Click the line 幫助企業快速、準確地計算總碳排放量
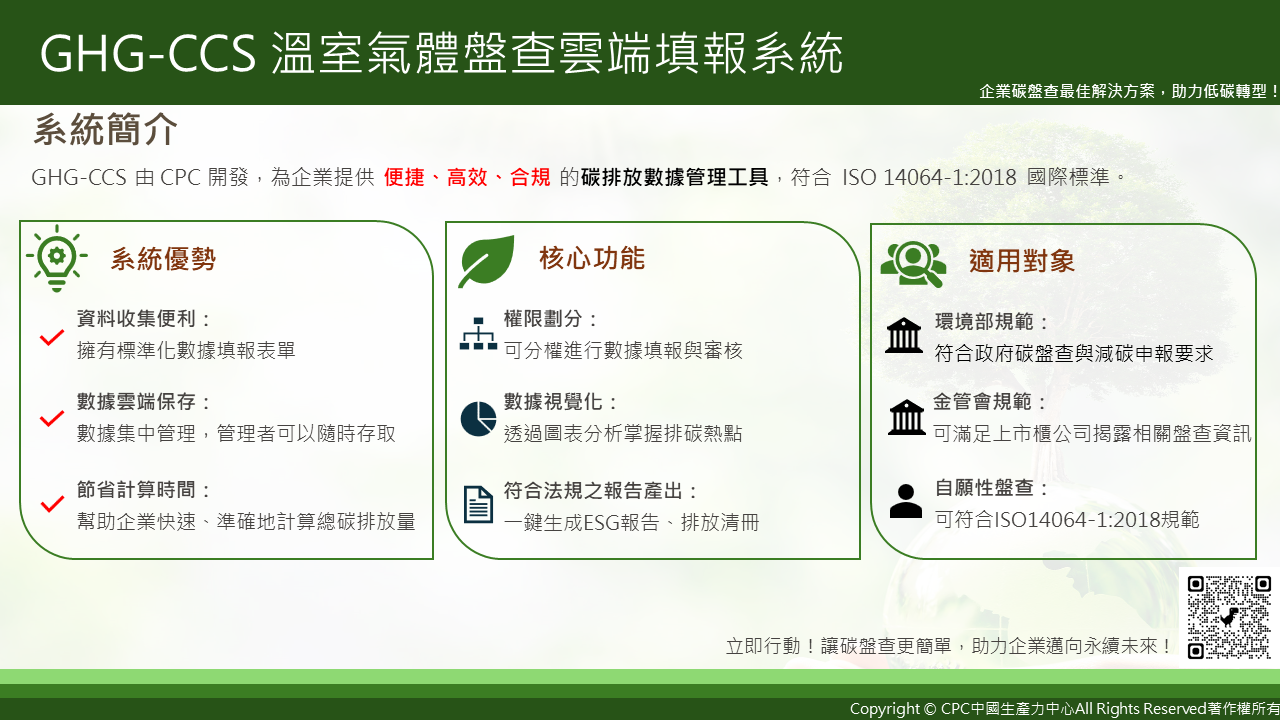The height and width of the screenshot is (720, 1280). 246,522
